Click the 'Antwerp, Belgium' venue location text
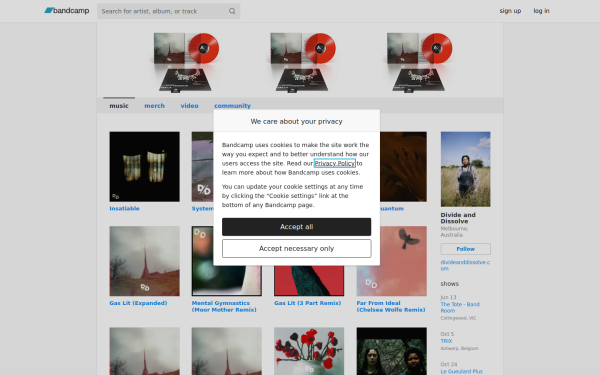Image resolution: width=600 pixels, height=375 pixels. pyautogui.click(x=460, y=348)
